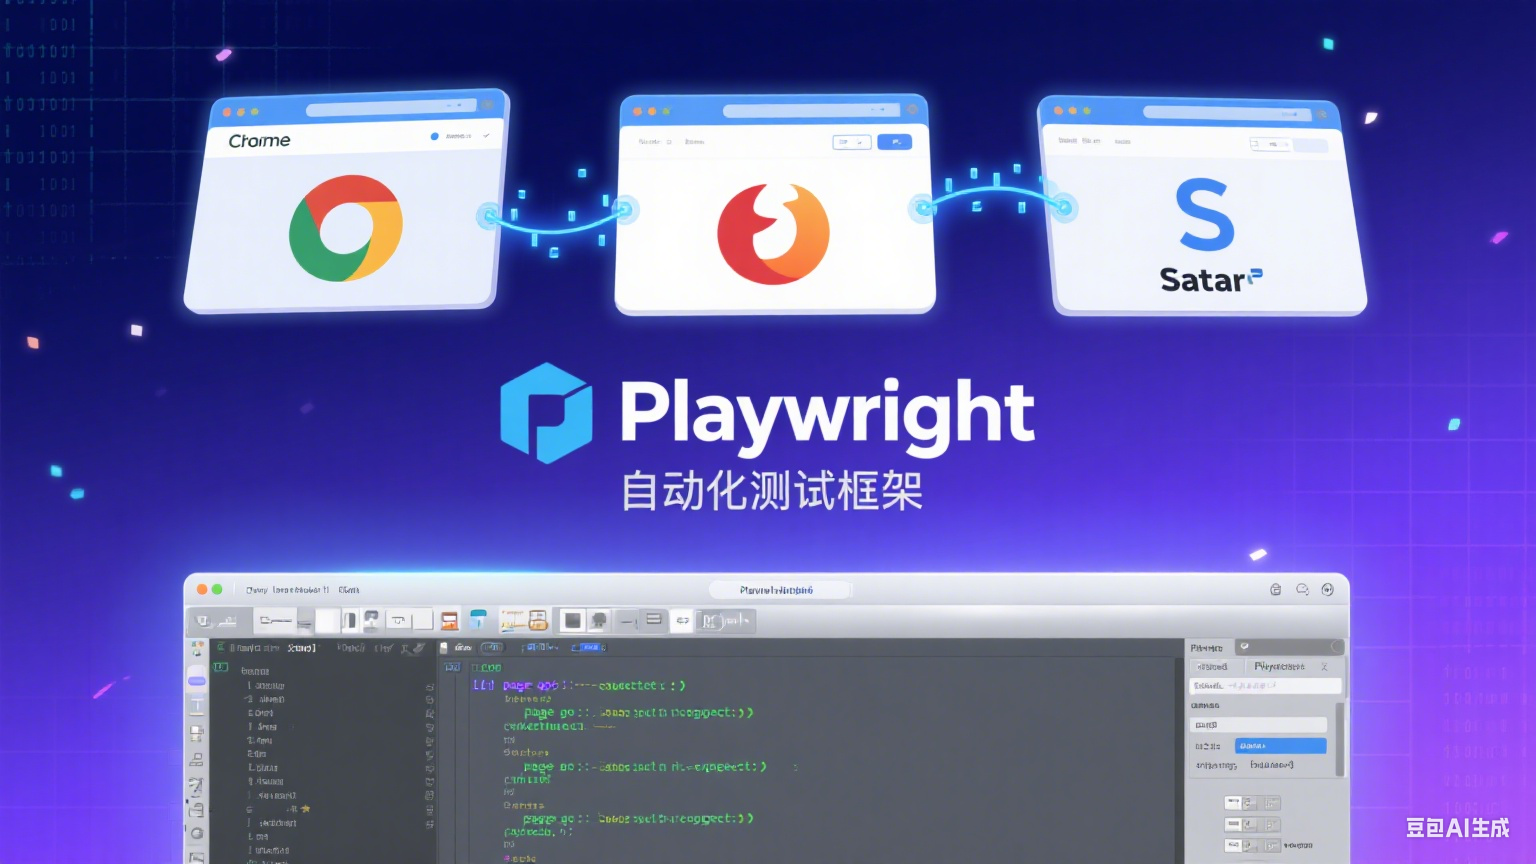Screen dimensions: 1536x864
Task: Click the rightmost circular icon in the editor title bar
Action: [1328, 590]
